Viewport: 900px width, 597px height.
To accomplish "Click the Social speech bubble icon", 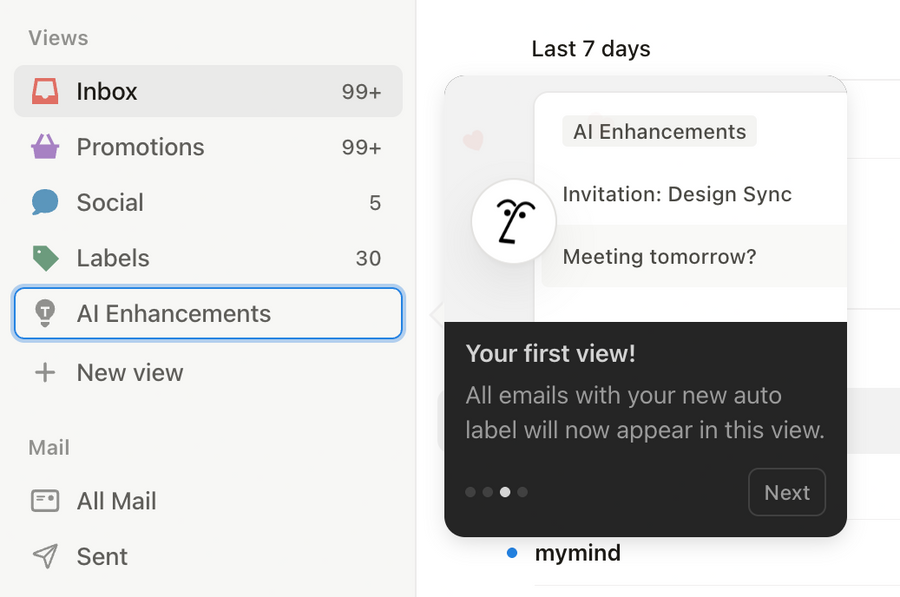I will point(44,202).
